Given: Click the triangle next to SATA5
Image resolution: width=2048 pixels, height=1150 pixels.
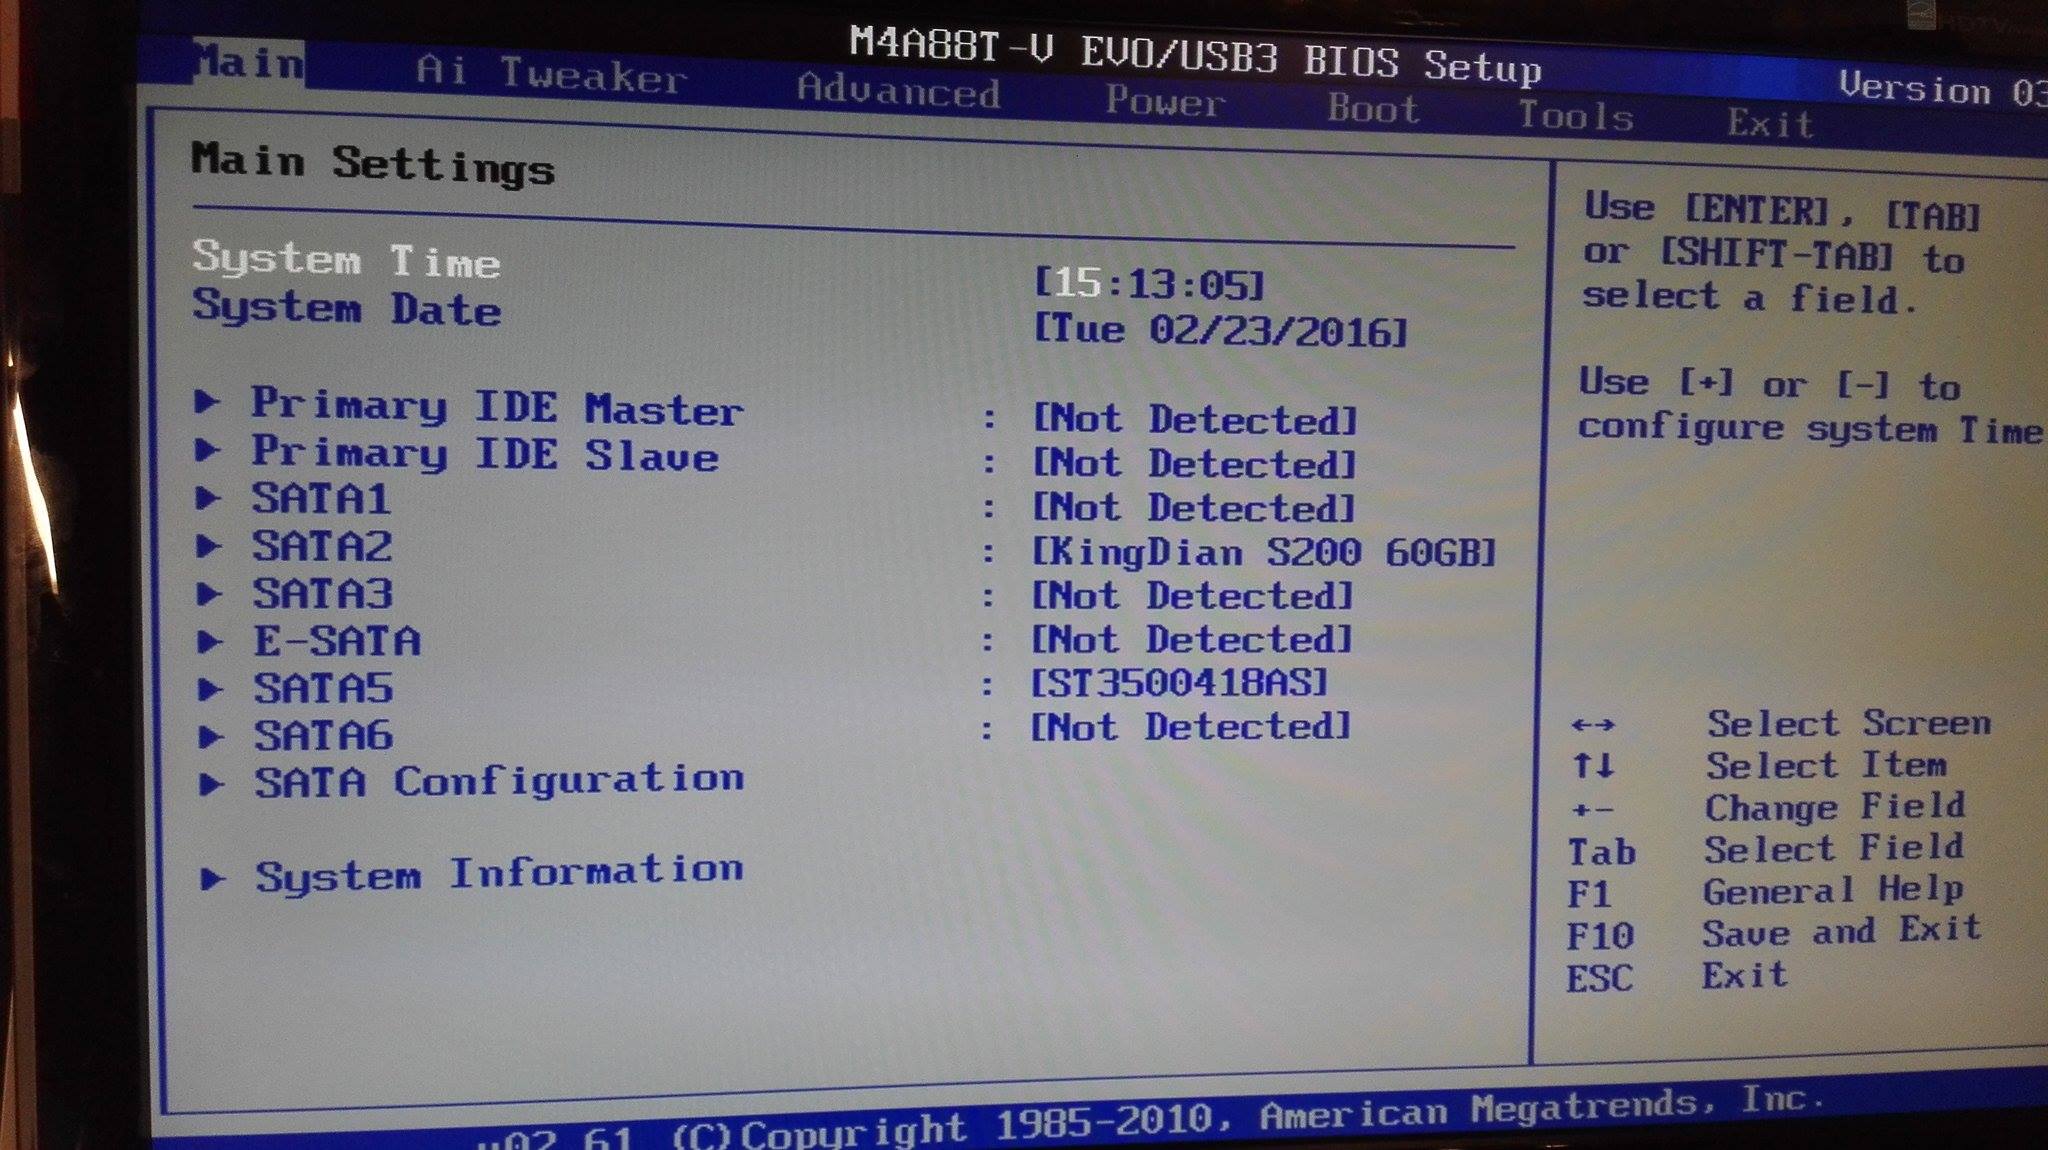Looking at the screenshot, I should tap(209, 689).
